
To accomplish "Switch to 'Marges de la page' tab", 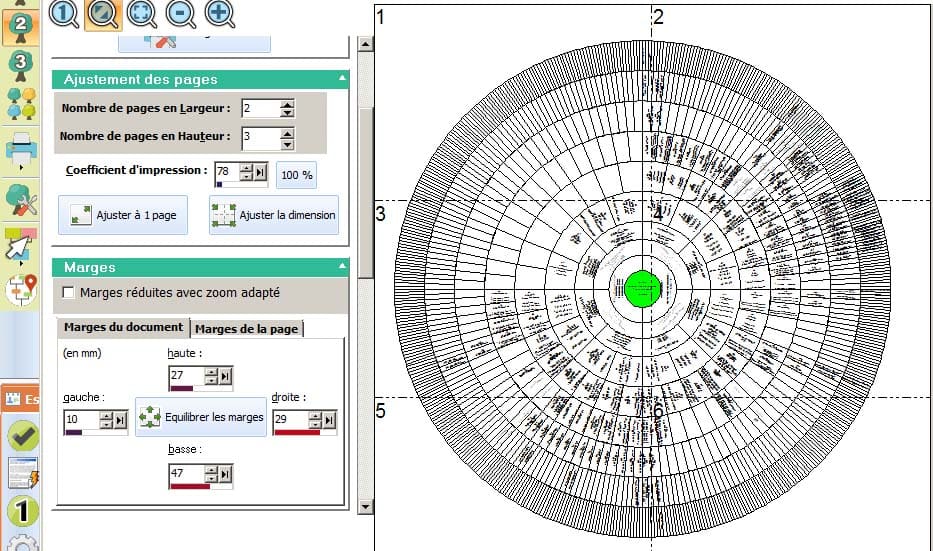I will [246, 328].
